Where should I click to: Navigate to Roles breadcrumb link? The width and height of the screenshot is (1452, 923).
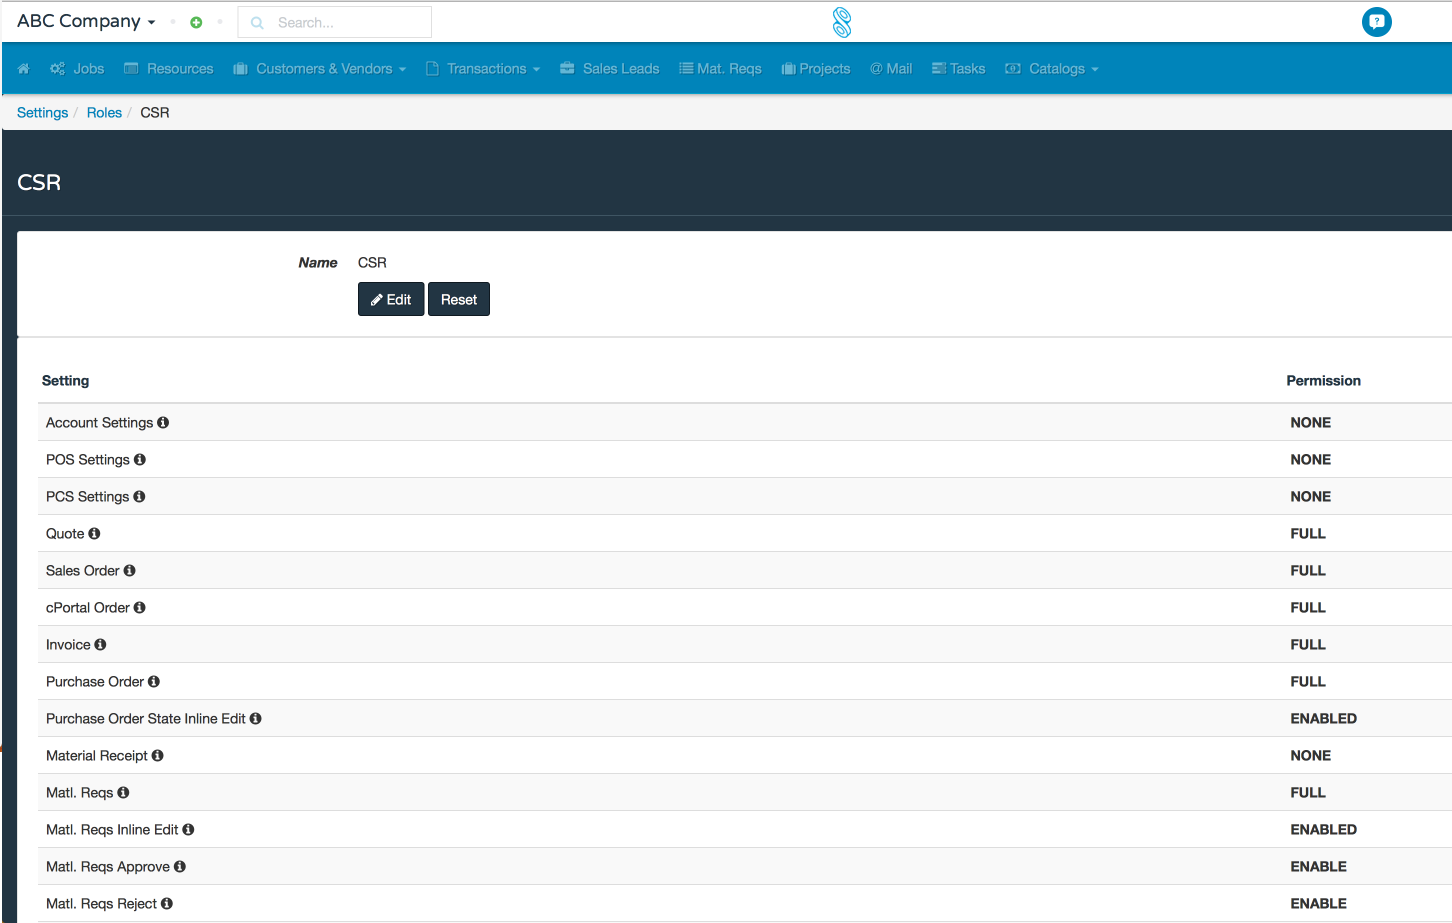(x=104, y=113)
